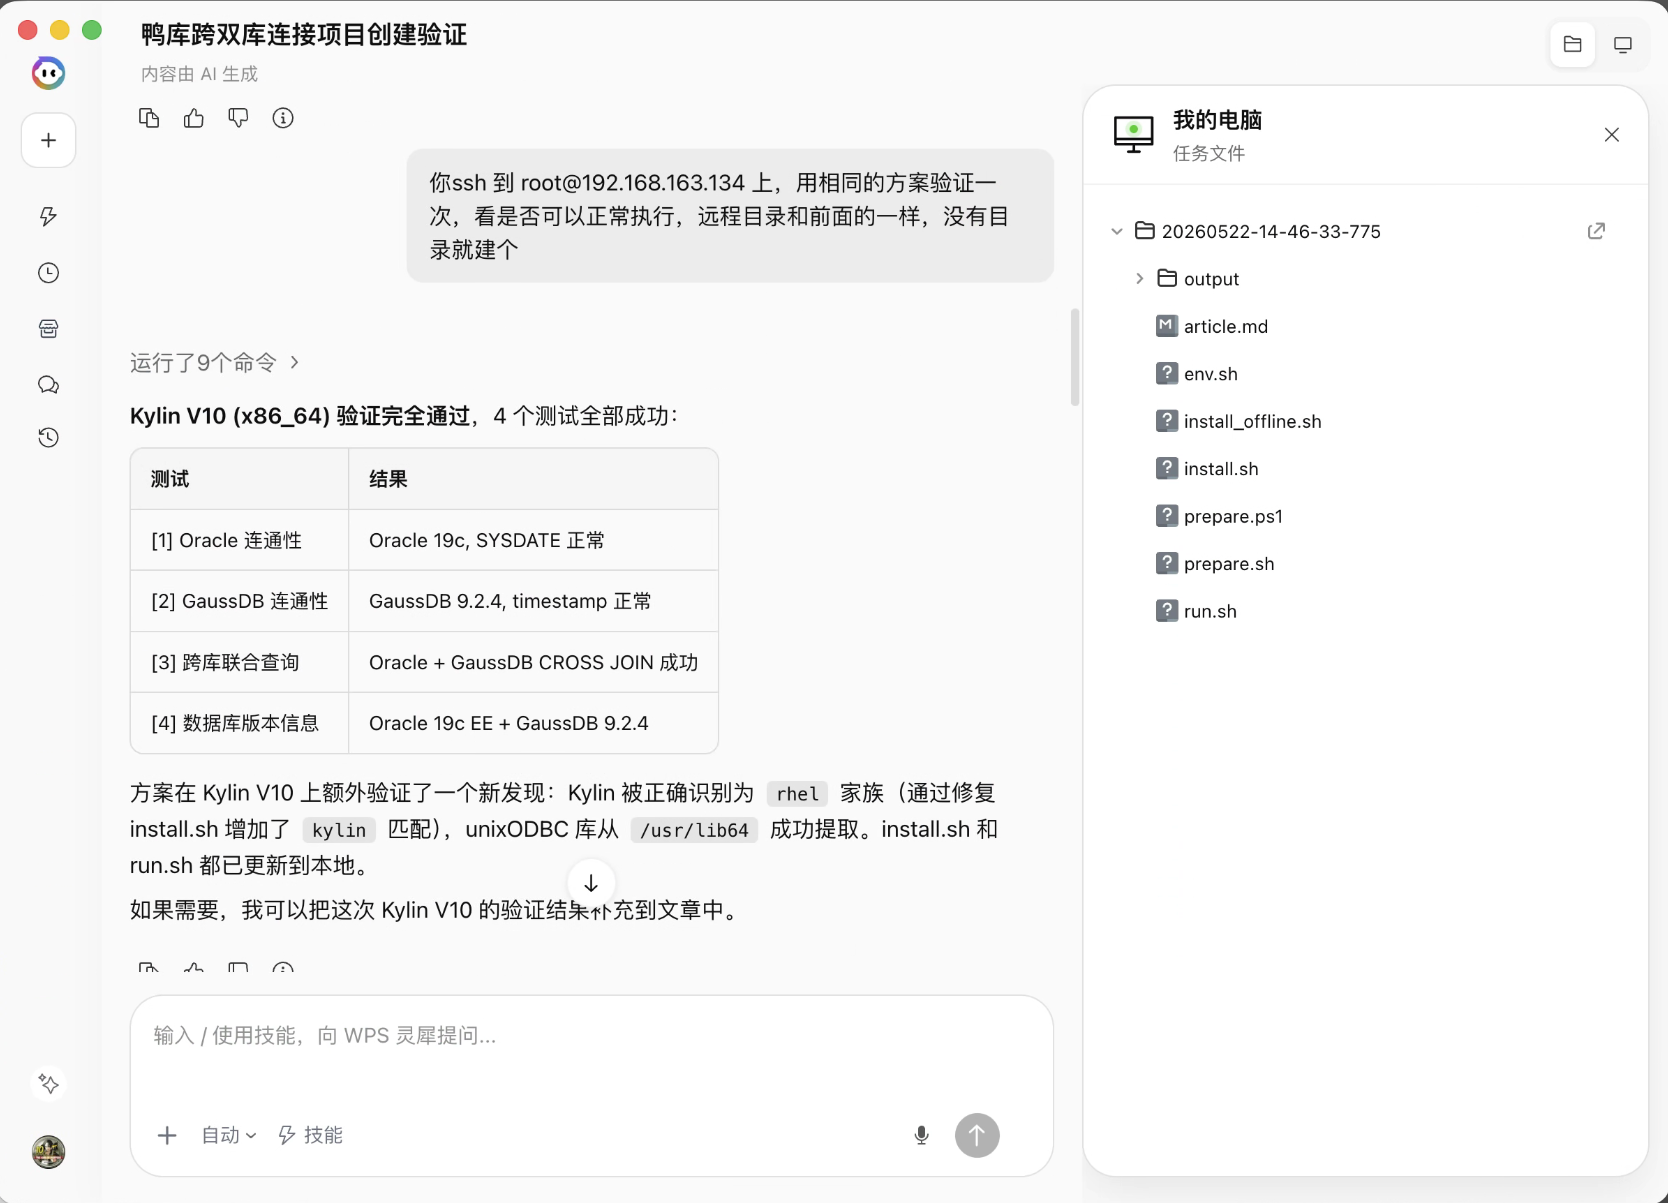Open the chat bubbles sidebar icon
This screenshot has width=1668, height=1203.
click(48, 385)
